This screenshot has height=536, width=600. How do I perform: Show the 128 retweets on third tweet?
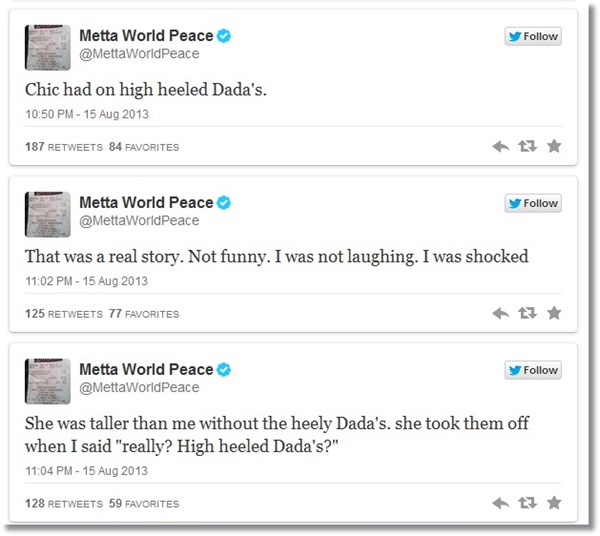pyautogui.click(x=63, y=503)
